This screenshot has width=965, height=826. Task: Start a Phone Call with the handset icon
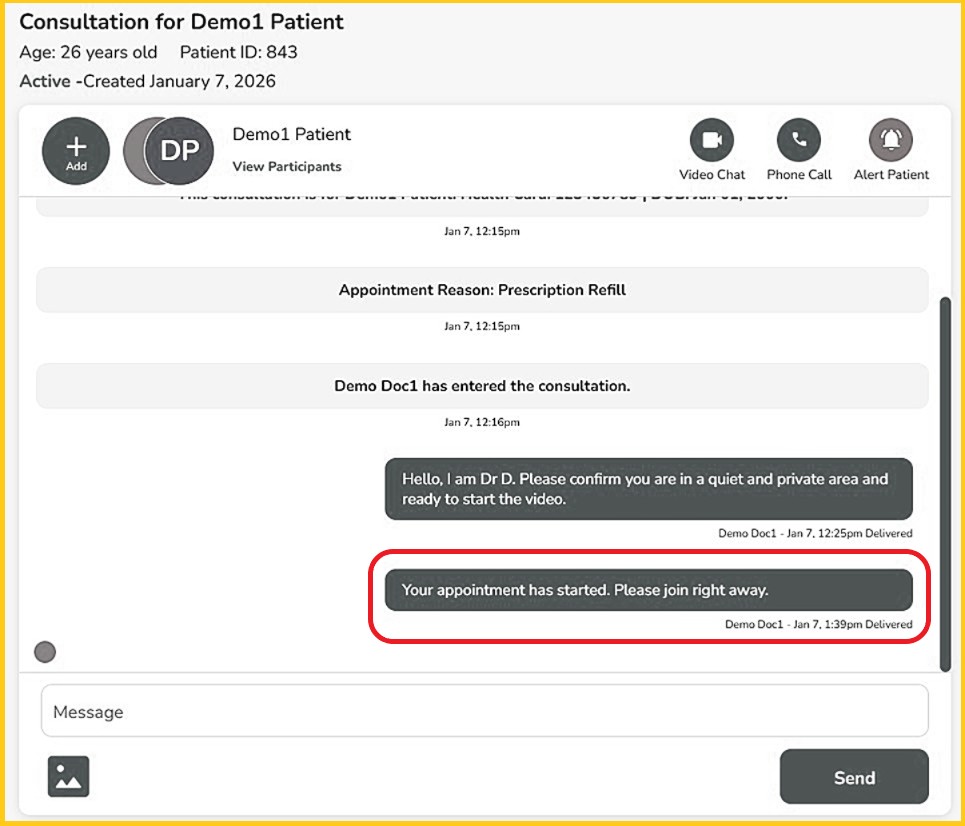[x=798, y=141]
